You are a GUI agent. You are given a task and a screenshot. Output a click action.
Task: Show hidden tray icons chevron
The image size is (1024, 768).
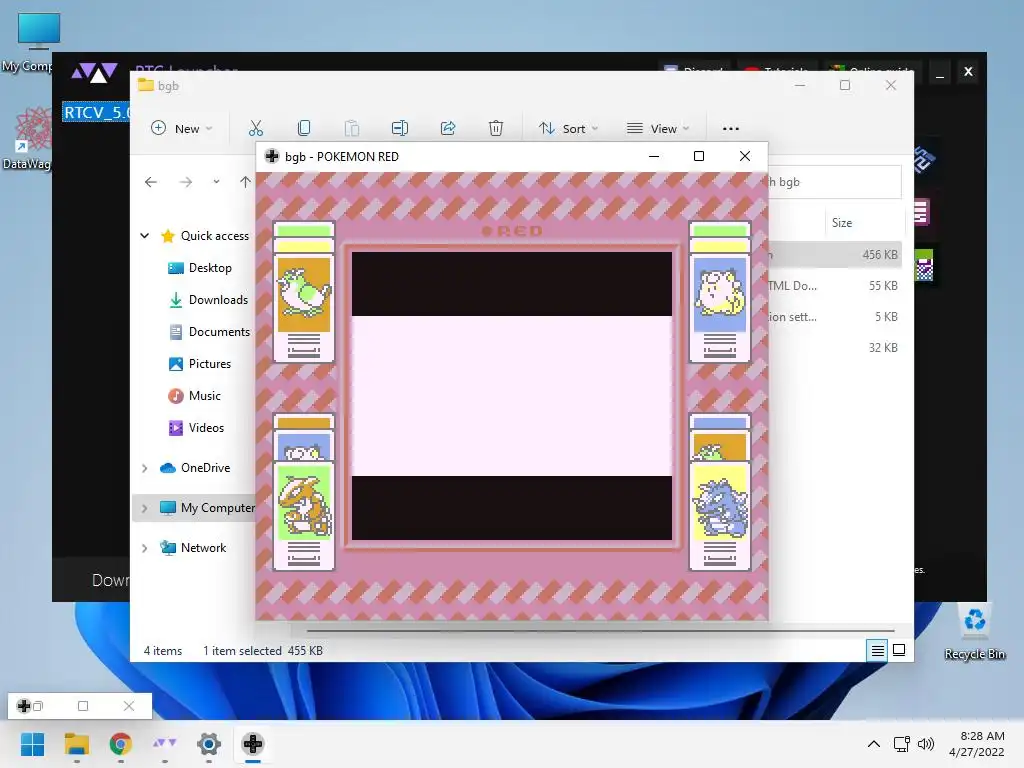pos(873,744)
